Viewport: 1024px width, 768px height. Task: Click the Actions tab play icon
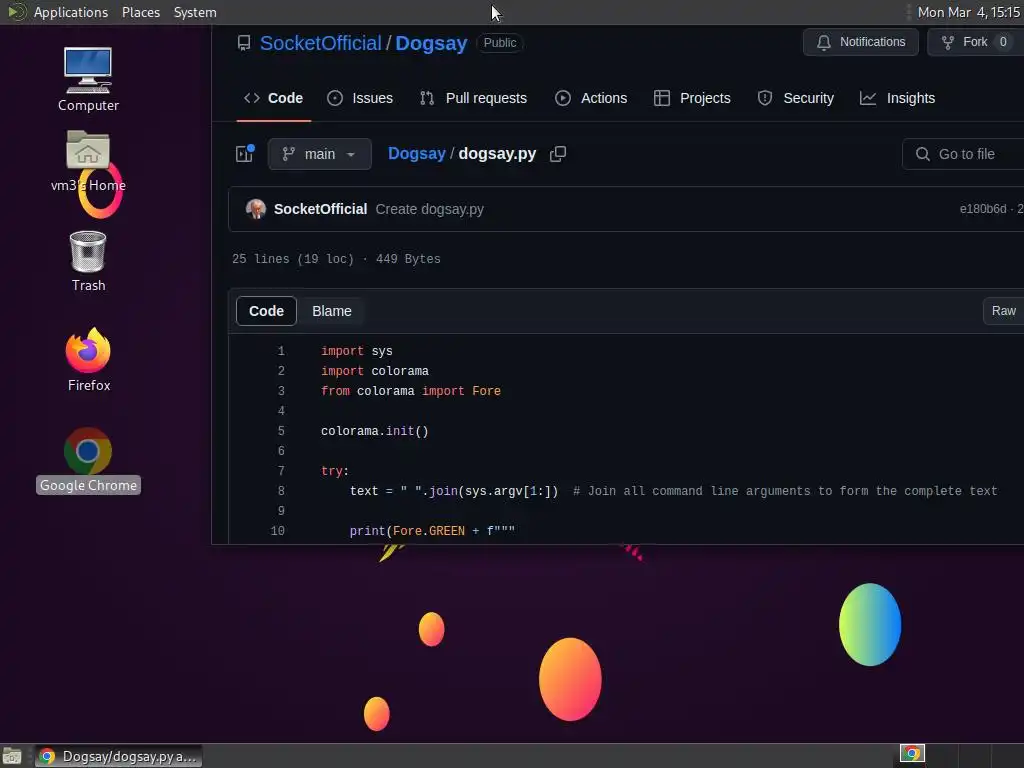pos(562,98)
